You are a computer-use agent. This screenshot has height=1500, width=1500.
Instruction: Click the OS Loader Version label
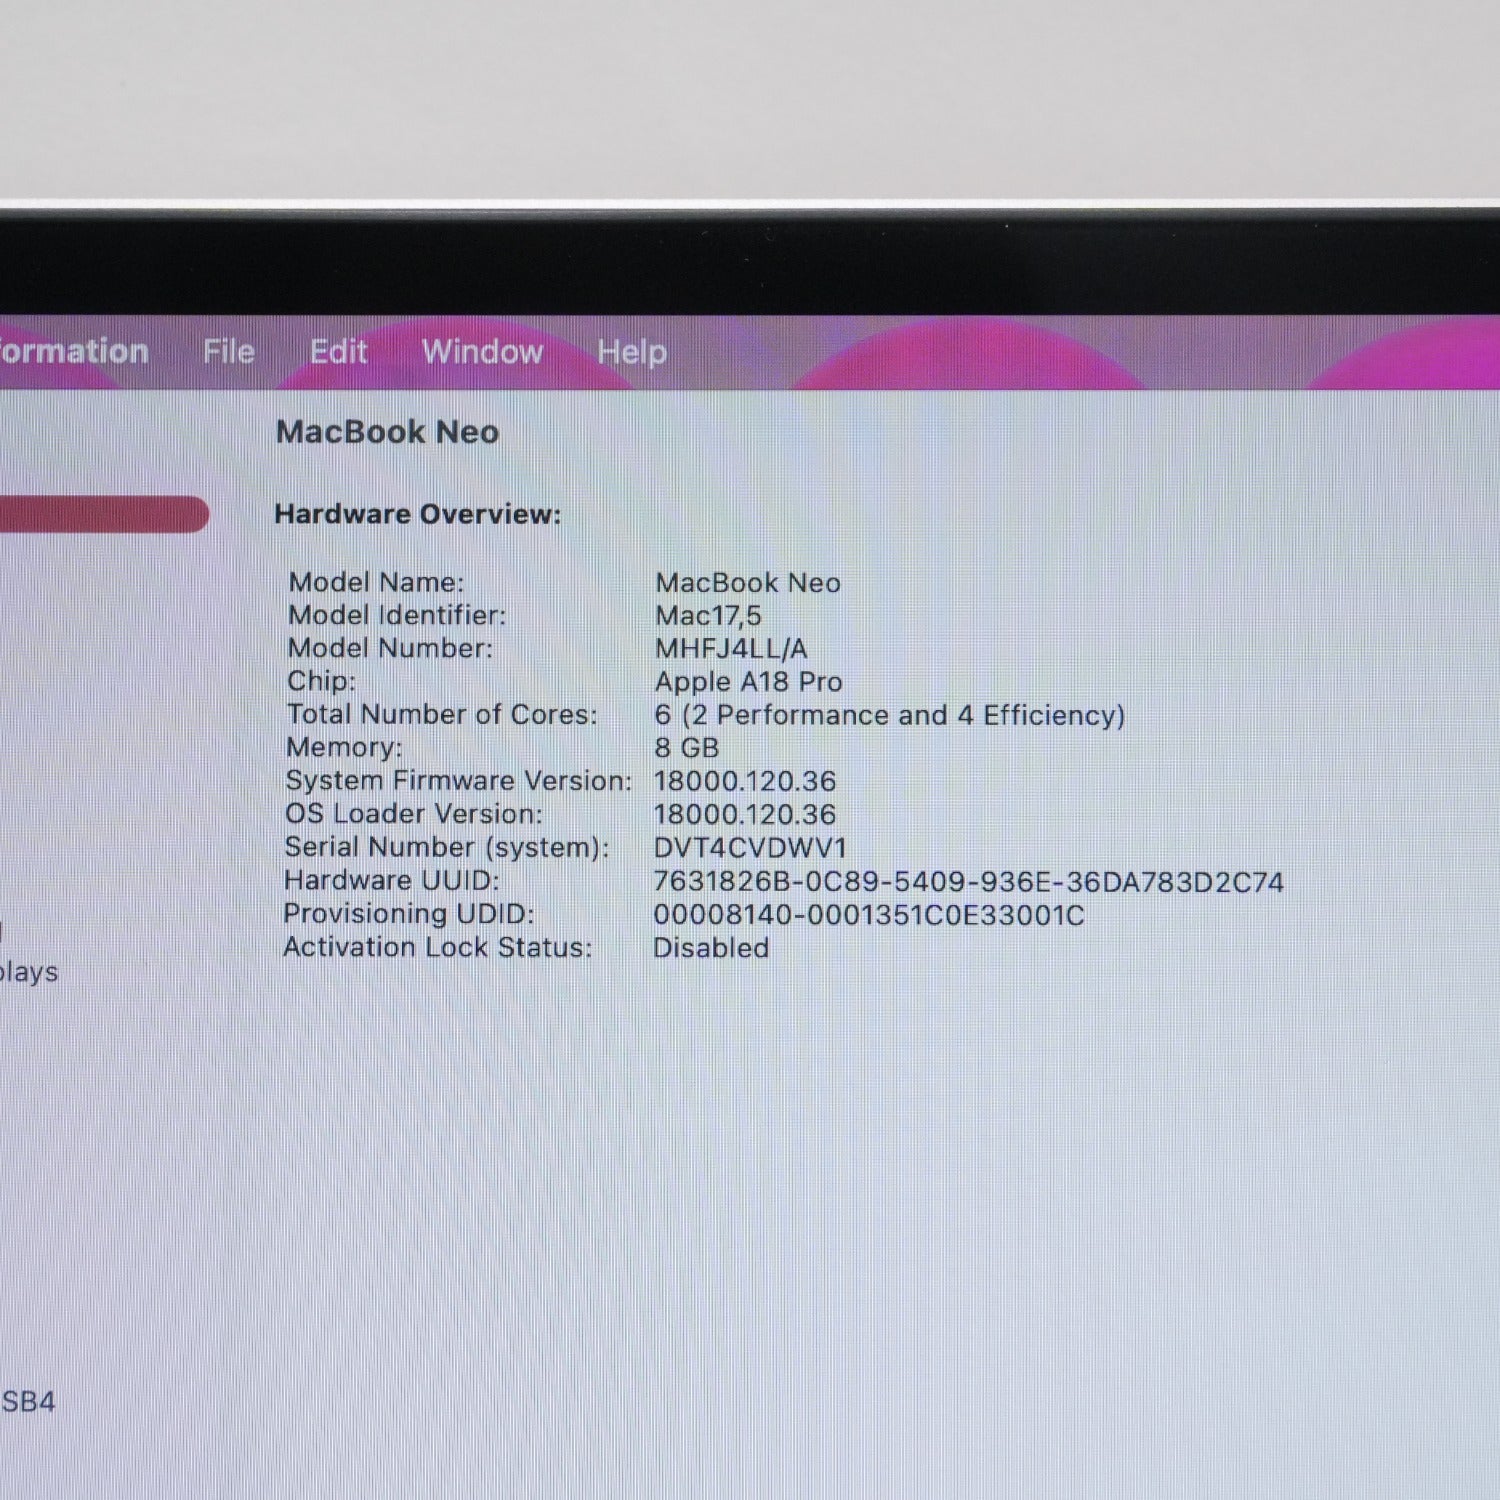(x=414, y=813)
